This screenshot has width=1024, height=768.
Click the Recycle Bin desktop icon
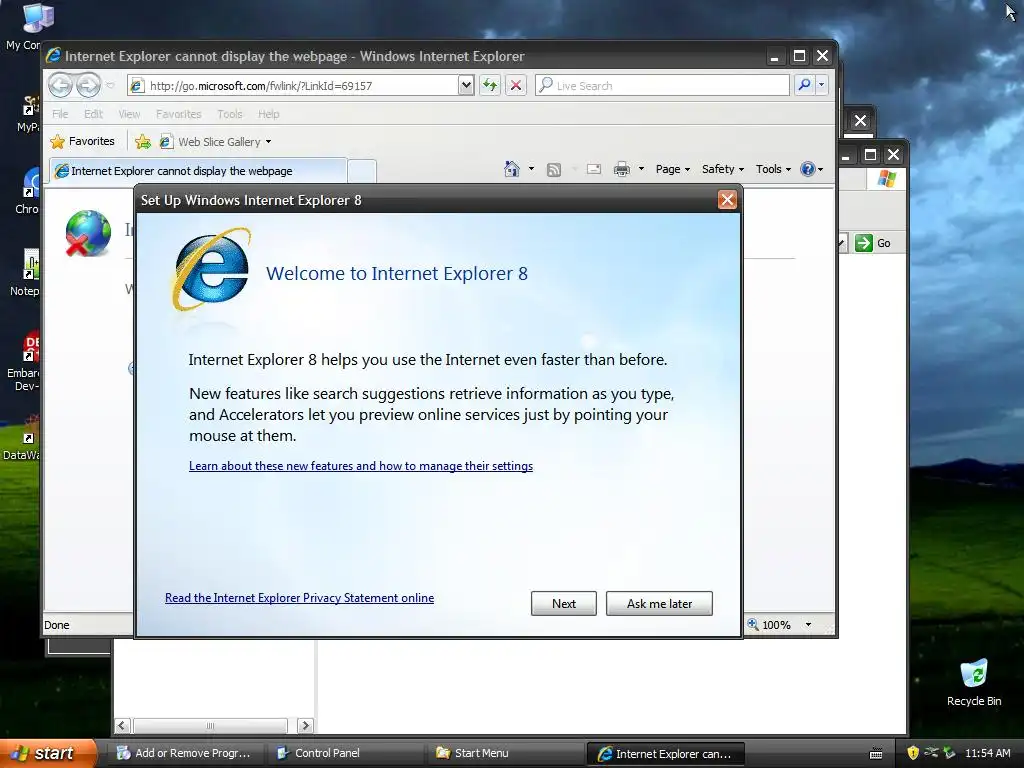974,682
